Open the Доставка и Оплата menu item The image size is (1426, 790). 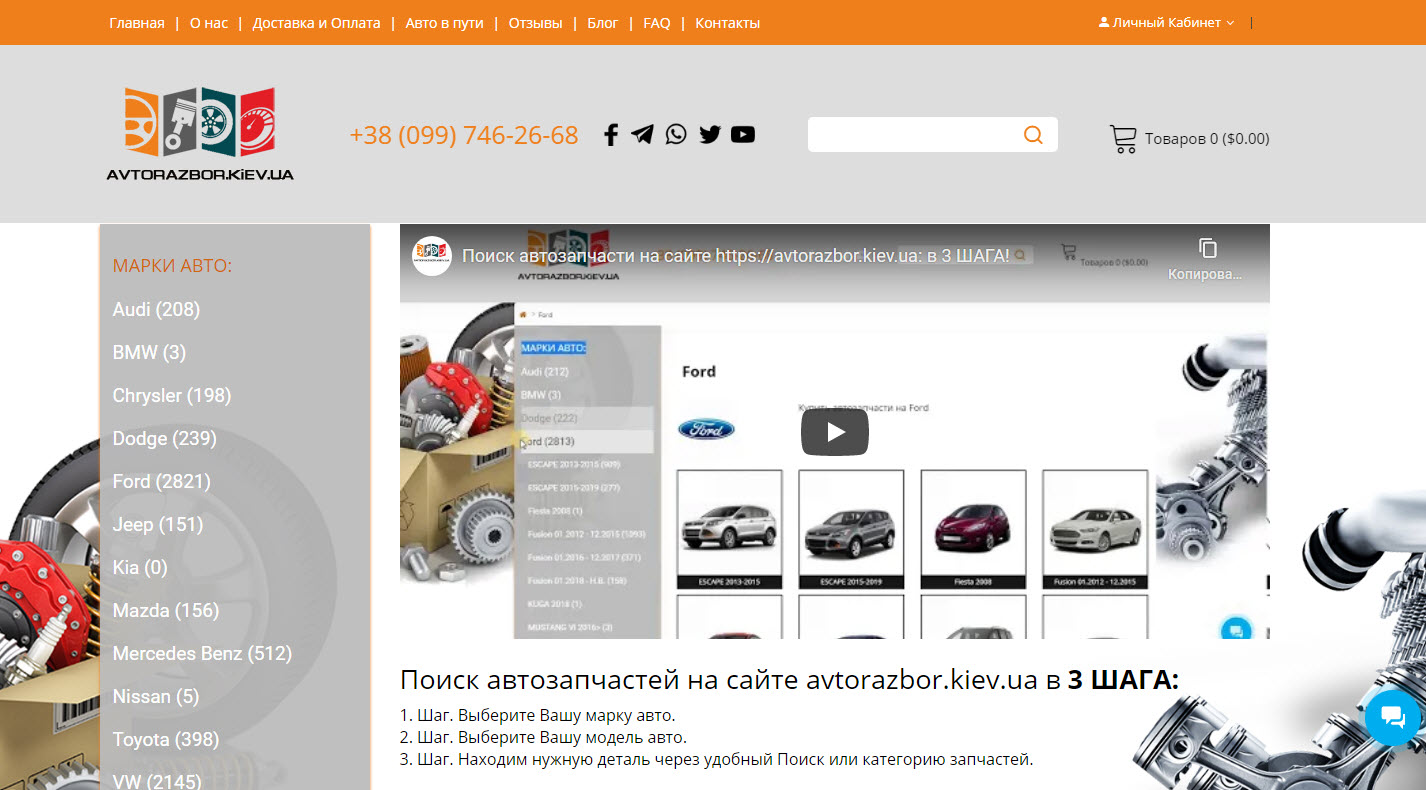coord(316,23)
